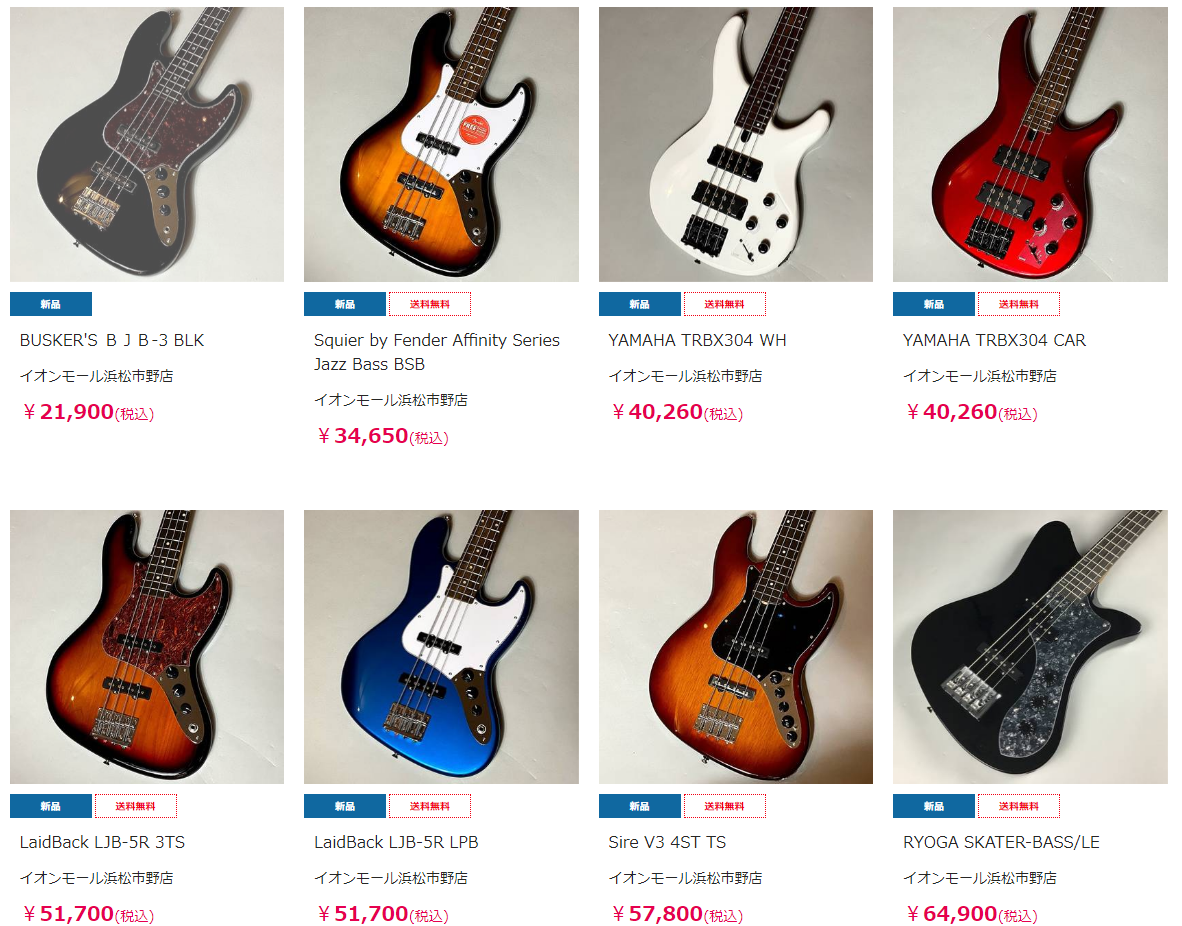Open the LaidBack LJB-5R 3TS sunburst photo
The image size is (1182, 926).
(147, 647)
